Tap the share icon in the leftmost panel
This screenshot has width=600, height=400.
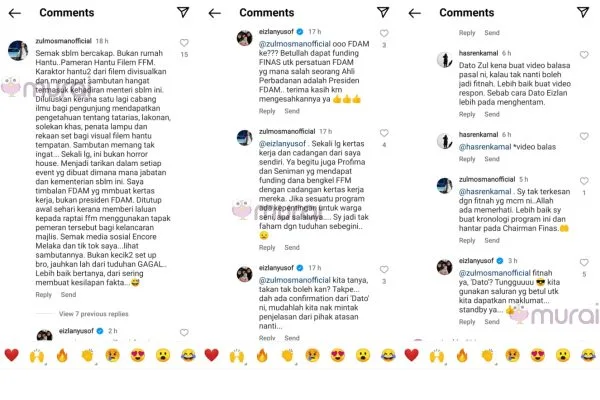point(184,12)
